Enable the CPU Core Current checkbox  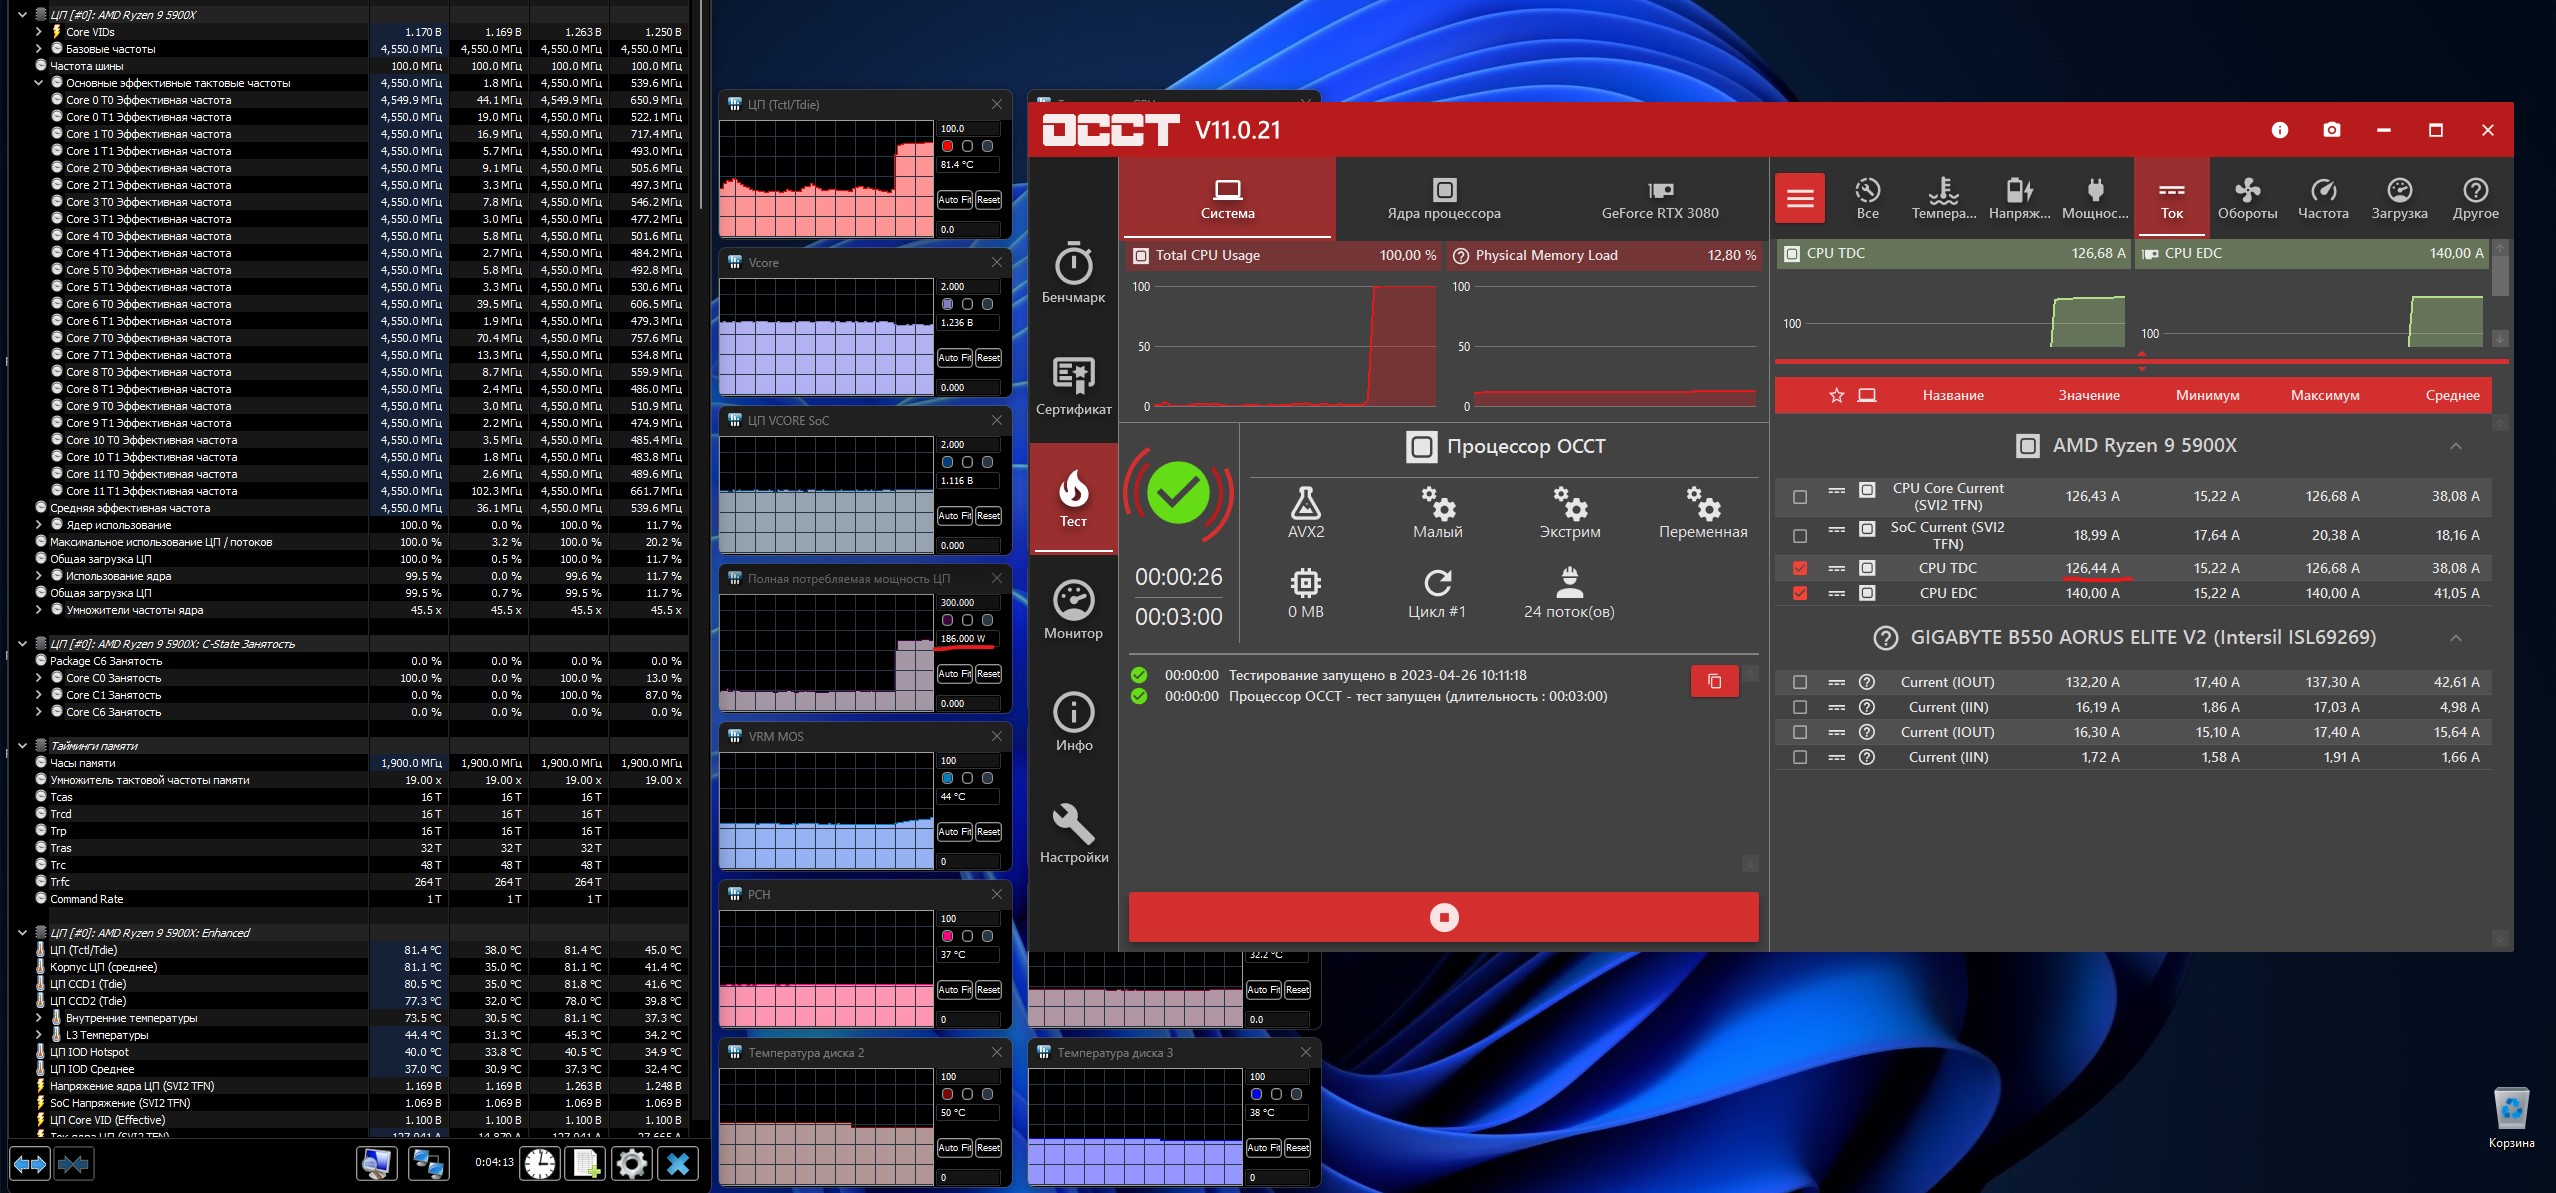[x=1800, y=497]
